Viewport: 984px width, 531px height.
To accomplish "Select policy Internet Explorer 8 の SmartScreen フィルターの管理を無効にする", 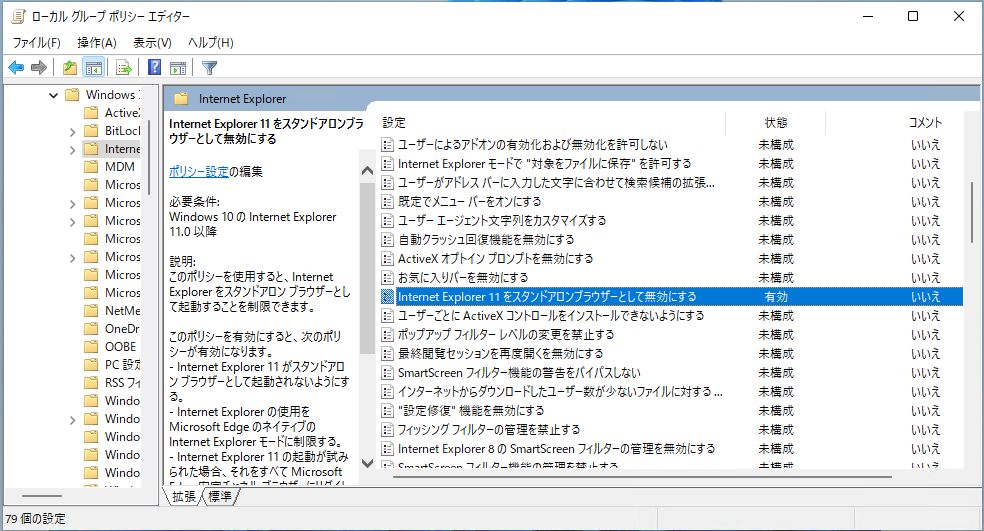I will pyautogui.click(x=557, y=449).
